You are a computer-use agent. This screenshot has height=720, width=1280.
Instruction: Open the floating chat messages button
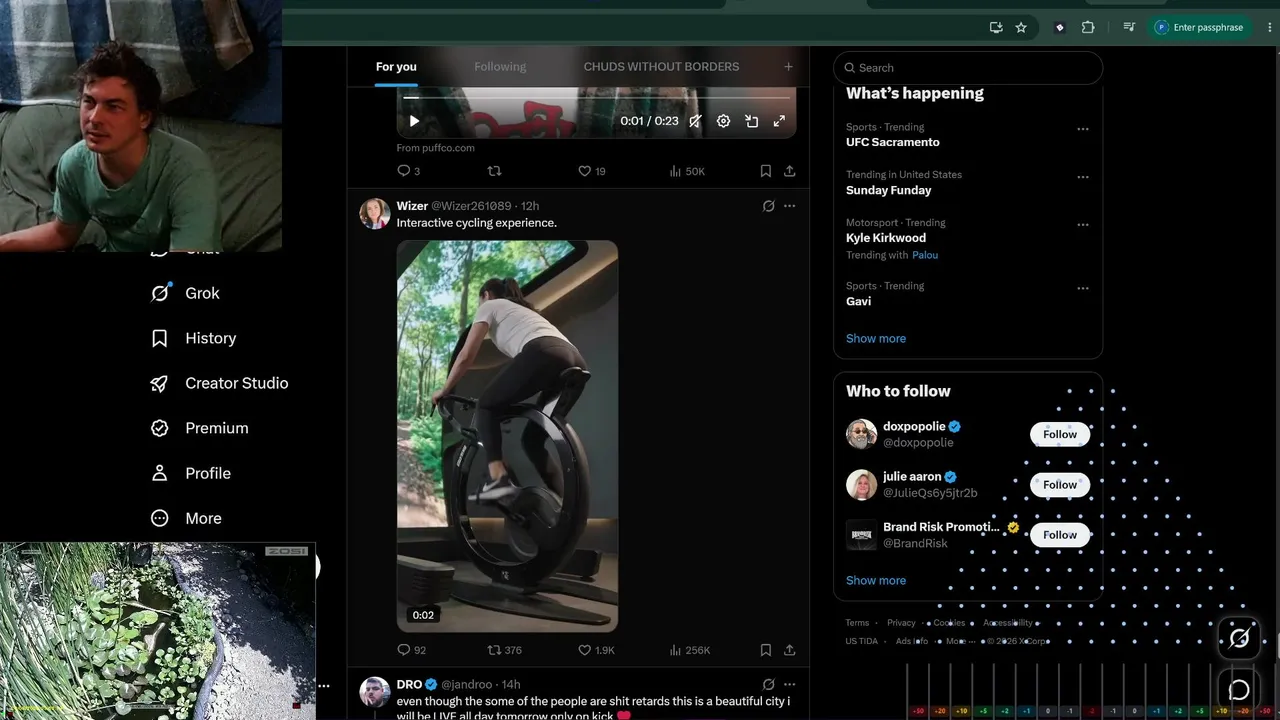click(x=1239, y=690)
